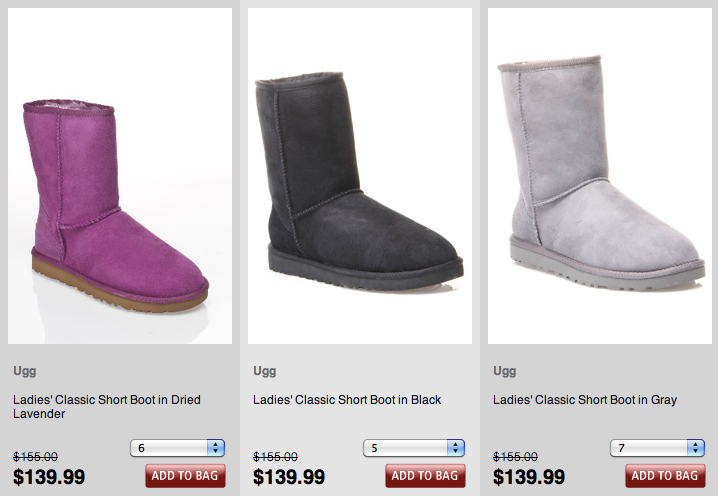
Task: Open size dropdown showing 7
Action: pos(658,448)
